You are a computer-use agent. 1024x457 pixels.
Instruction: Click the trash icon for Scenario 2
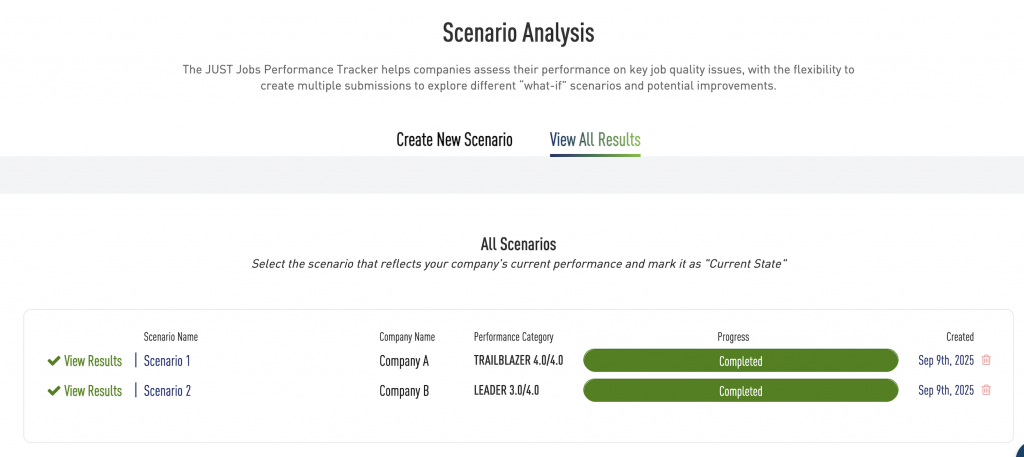(986, 390)
